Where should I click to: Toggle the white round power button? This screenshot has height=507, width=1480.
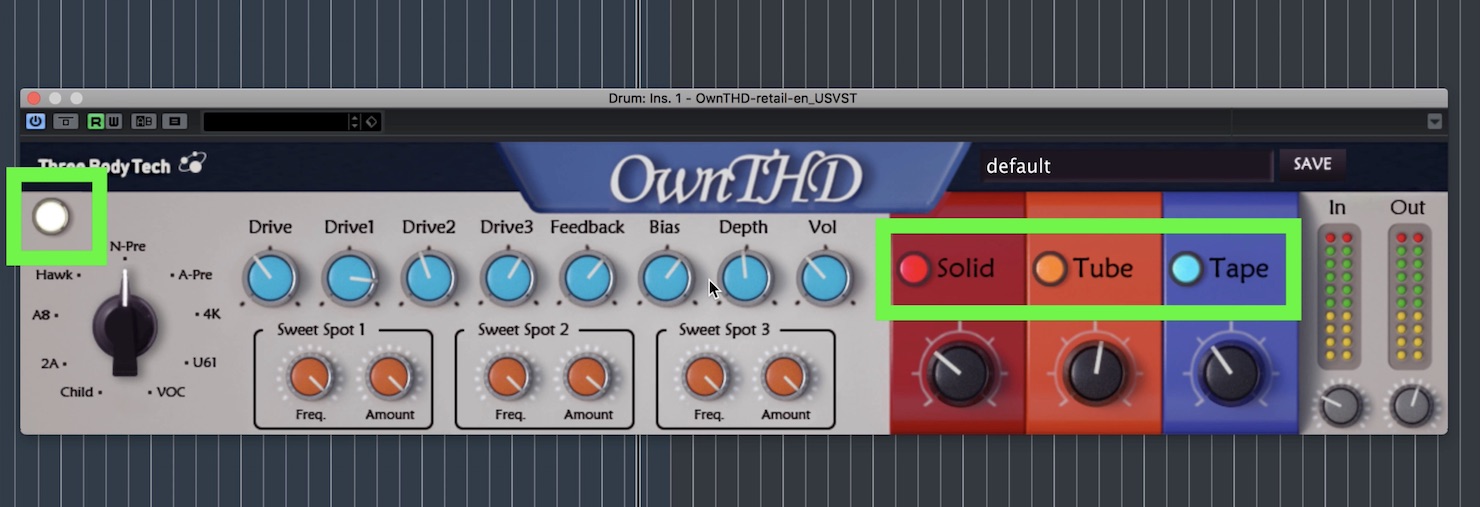pos(51,216)
